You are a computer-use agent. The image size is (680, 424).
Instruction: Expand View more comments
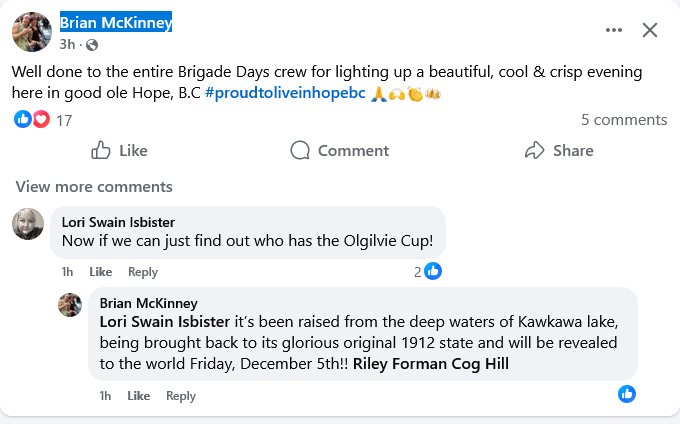coord(94,187)
